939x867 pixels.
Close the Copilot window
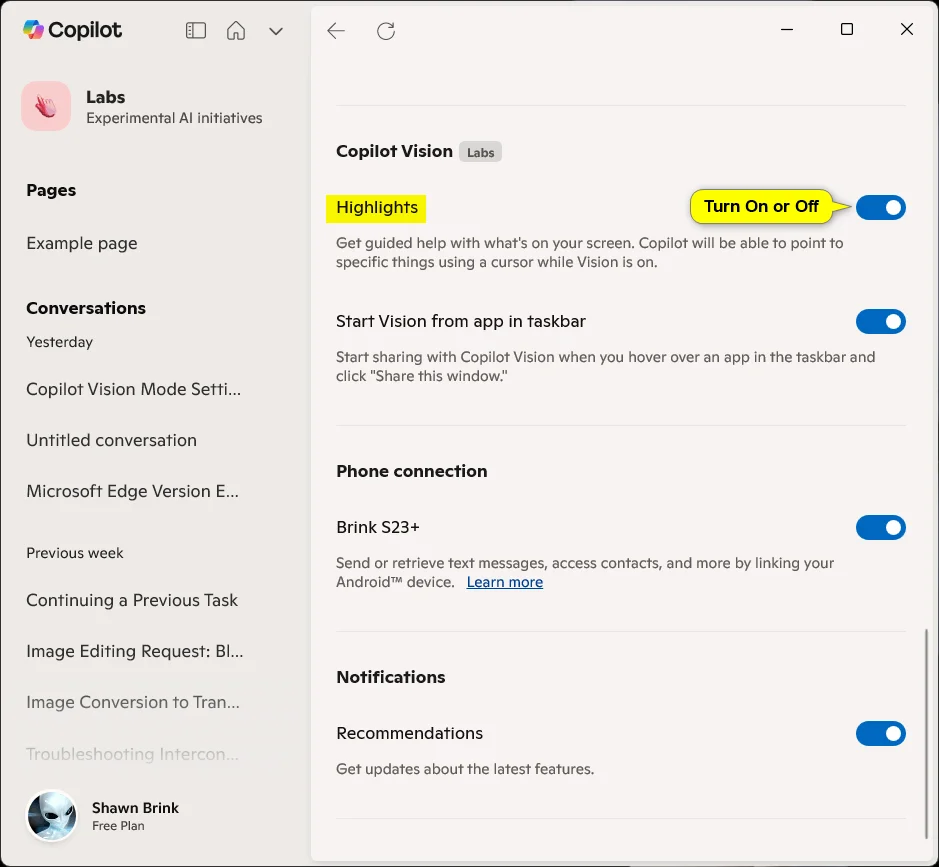pos(907,29)
